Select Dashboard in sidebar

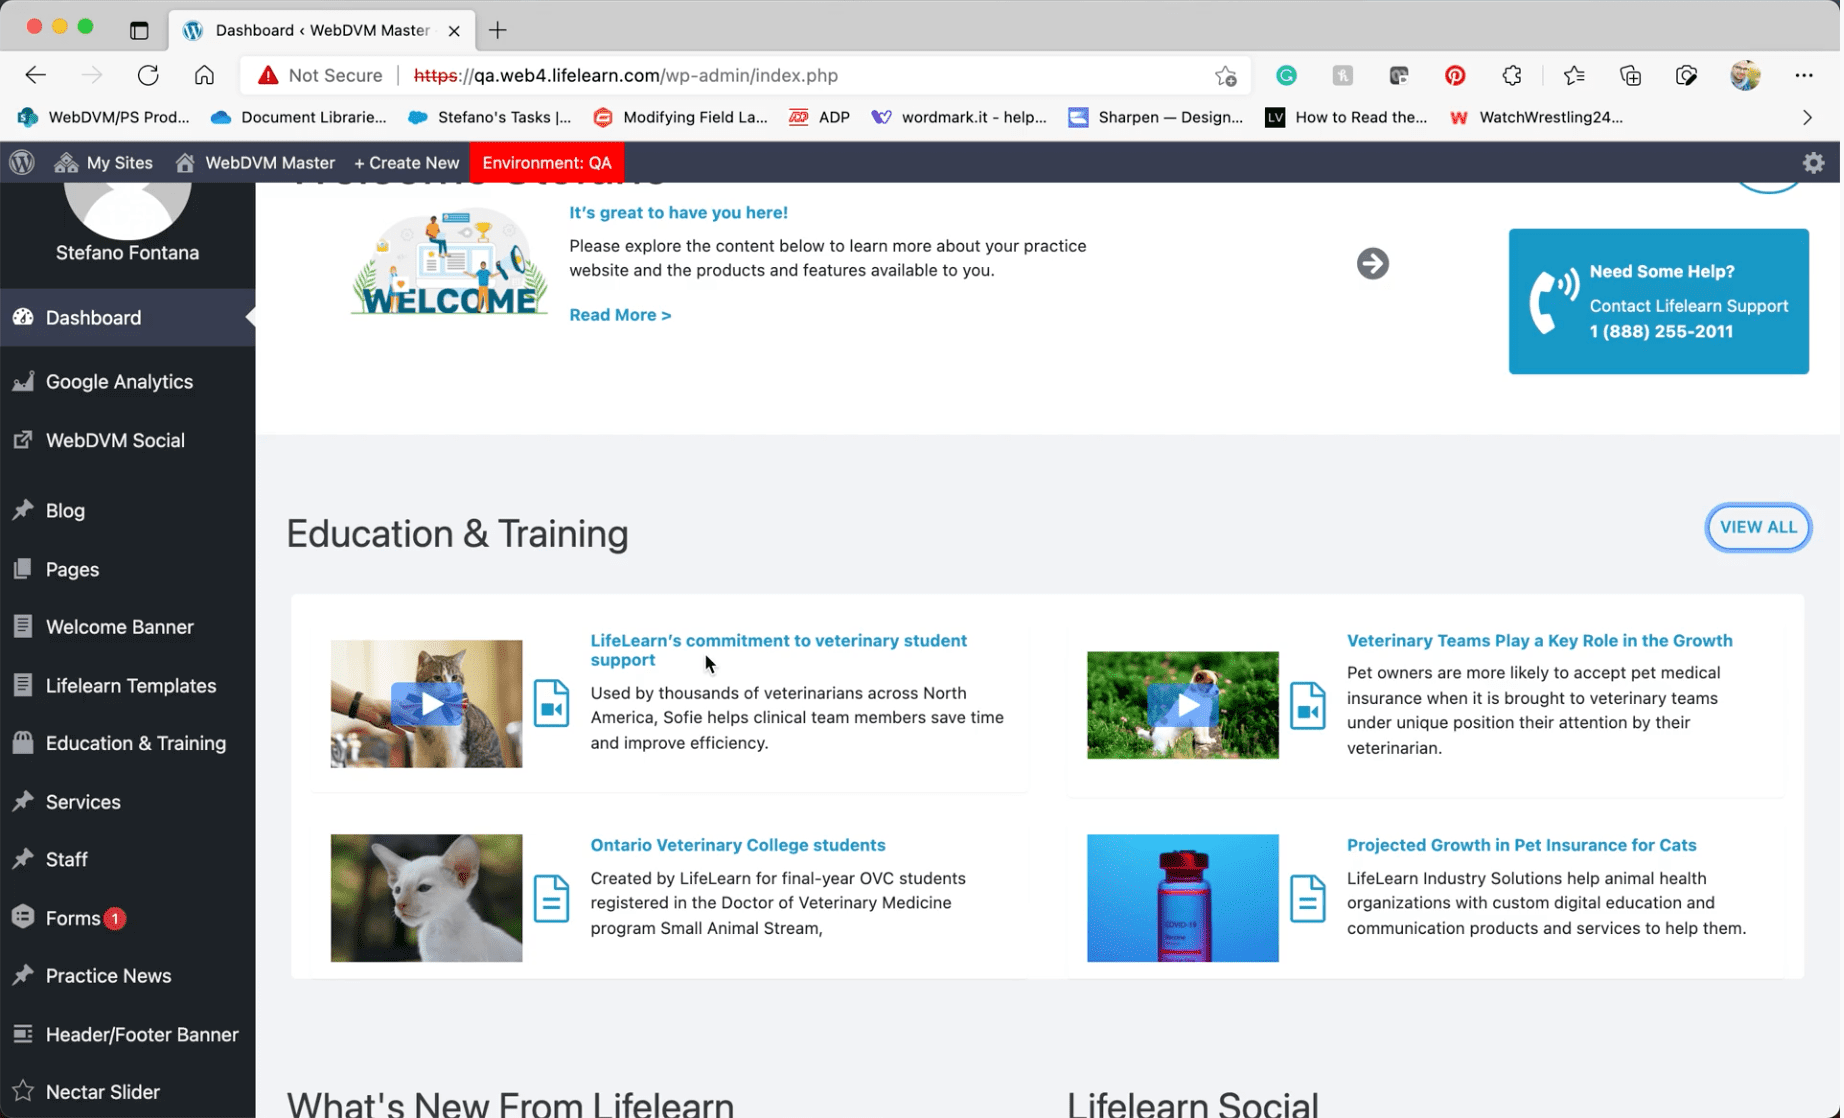pos(127,317)
